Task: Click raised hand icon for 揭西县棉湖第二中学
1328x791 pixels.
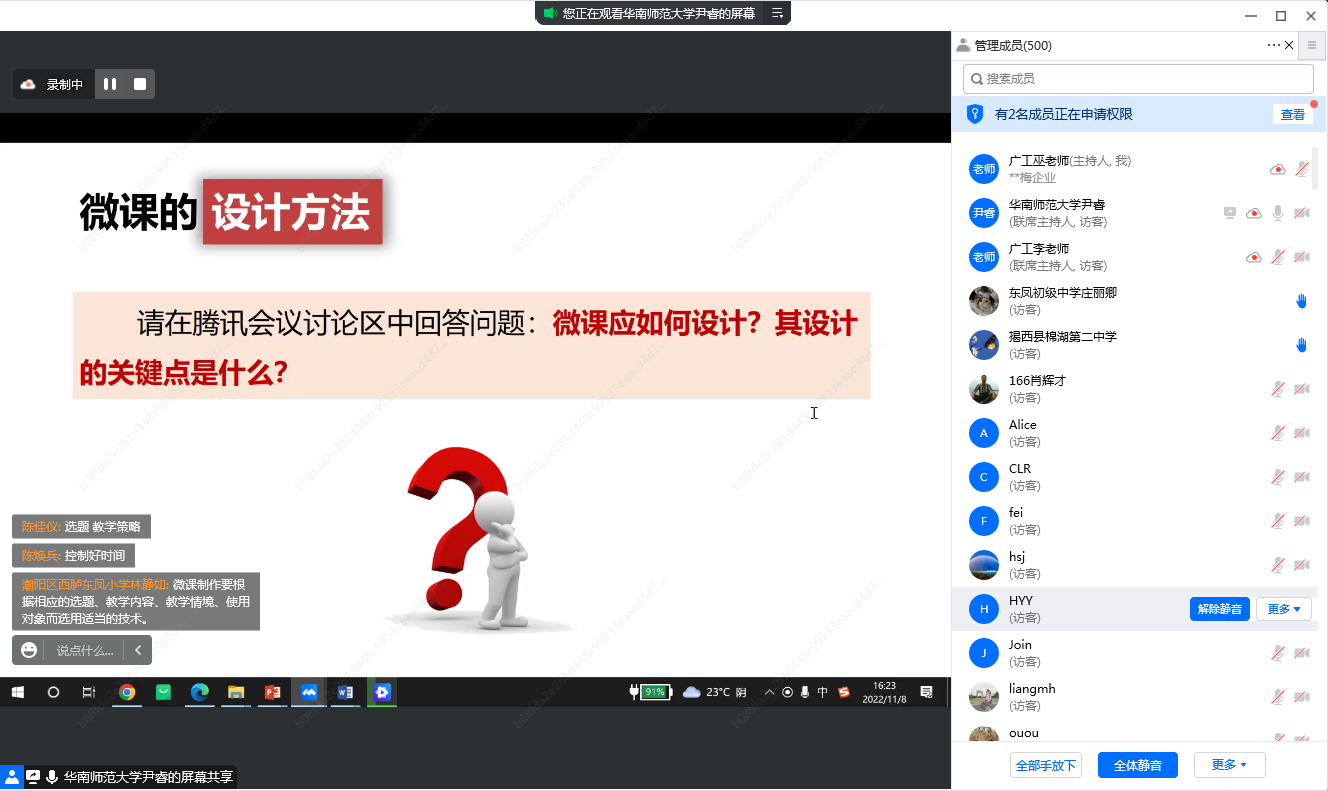Action: (1301, 345)
